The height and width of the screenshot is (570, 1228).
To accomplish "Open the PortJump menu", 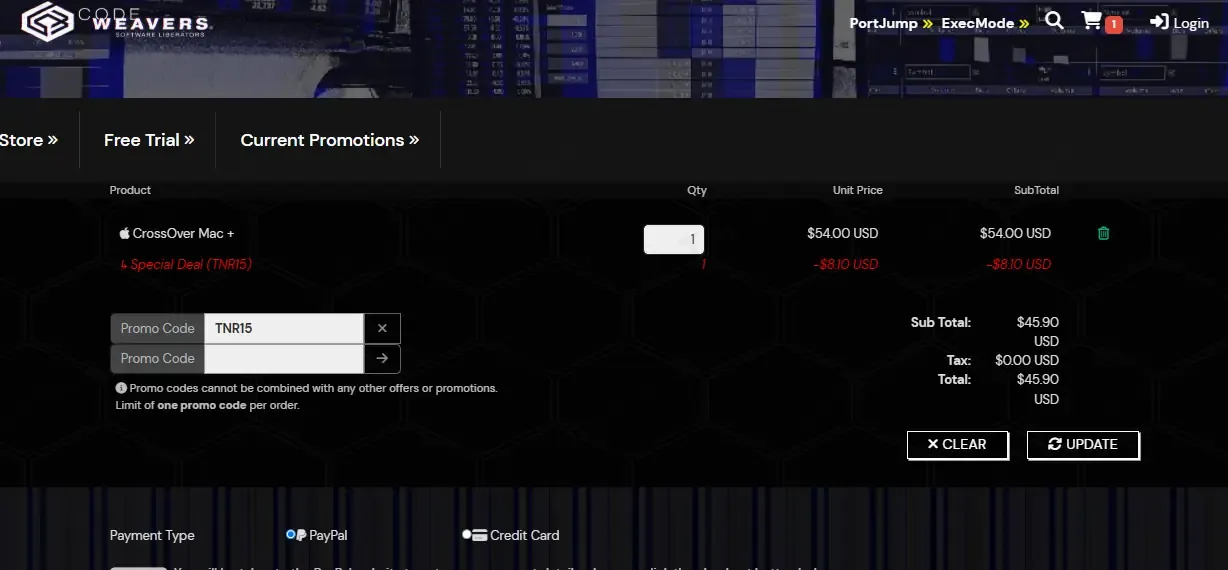I will (x=891, y=23).
